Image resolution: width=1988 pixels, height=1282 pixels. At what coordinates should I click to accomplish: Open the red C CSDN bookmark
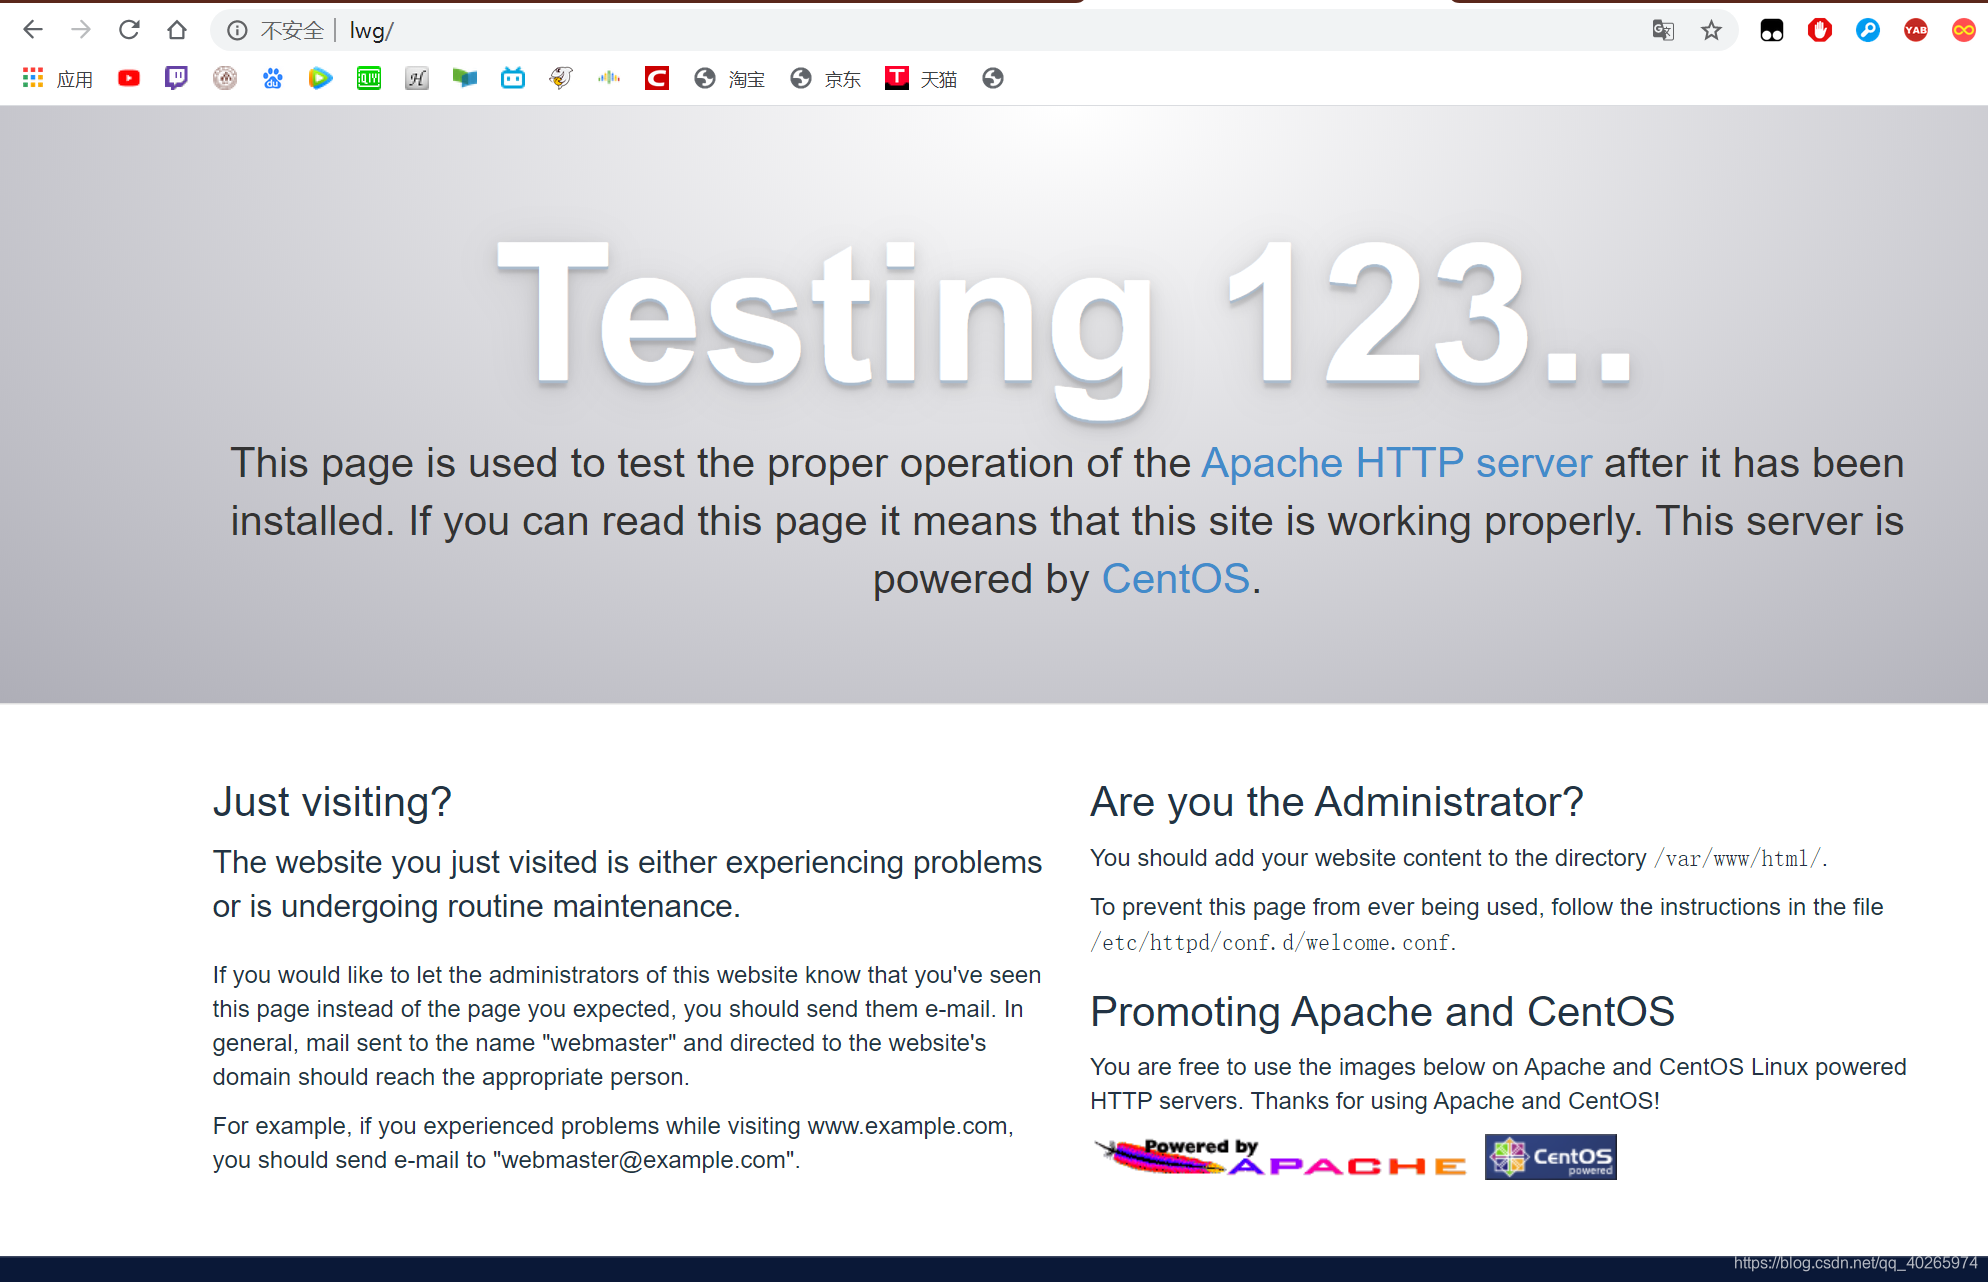click(x=657, y=78)
